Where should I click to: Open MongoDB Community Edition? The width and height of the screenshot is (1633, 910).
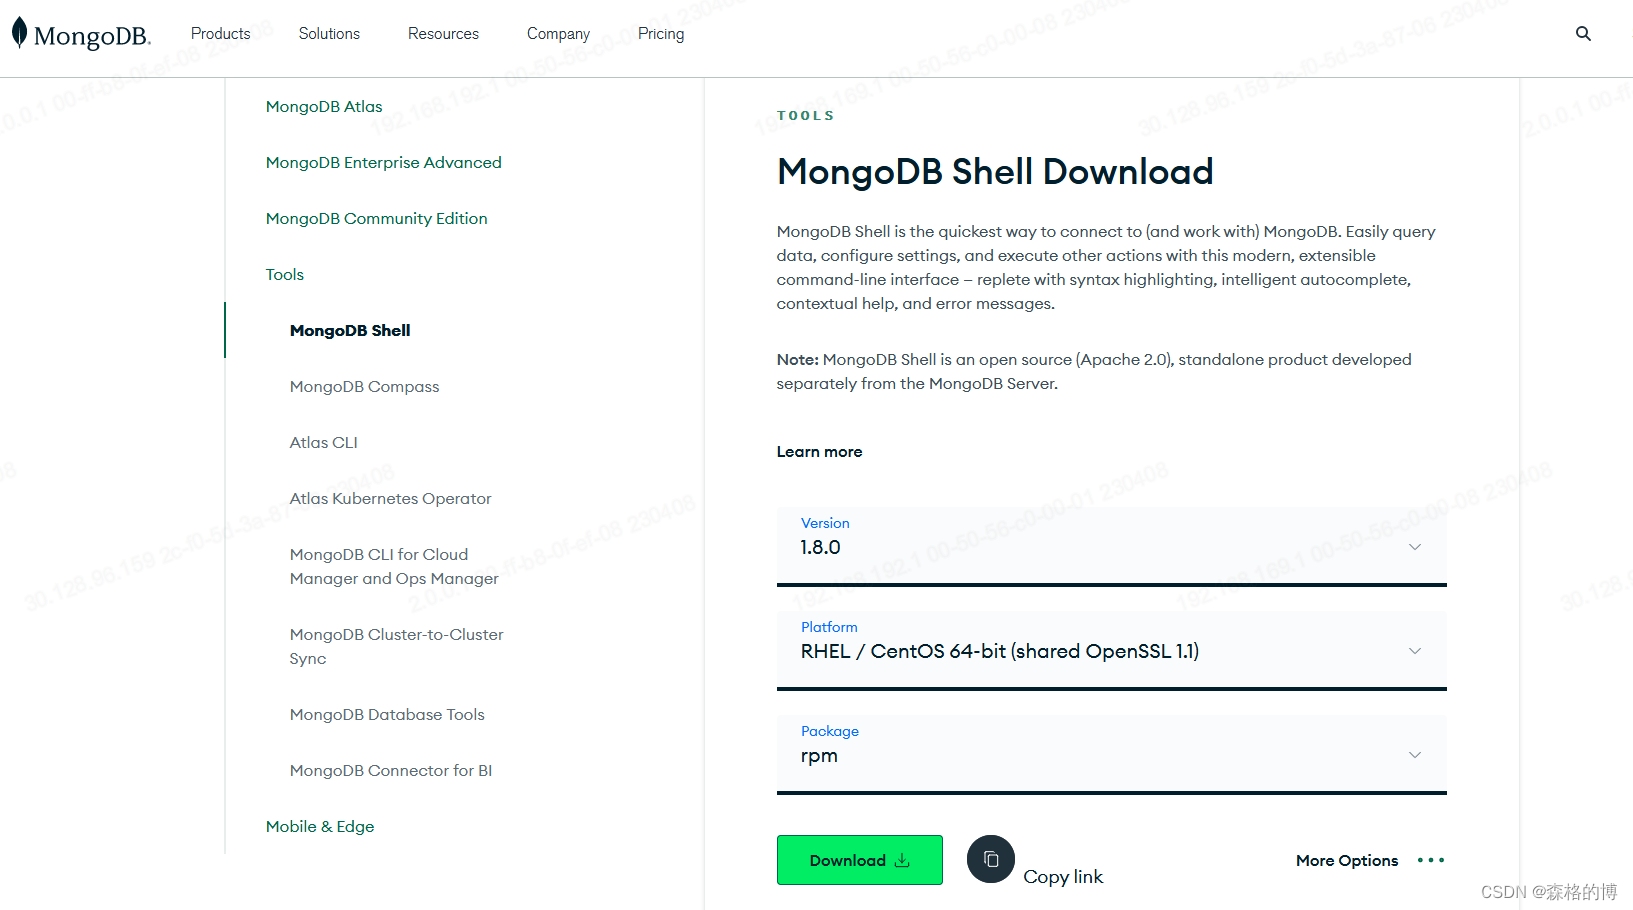click(376, 218)
